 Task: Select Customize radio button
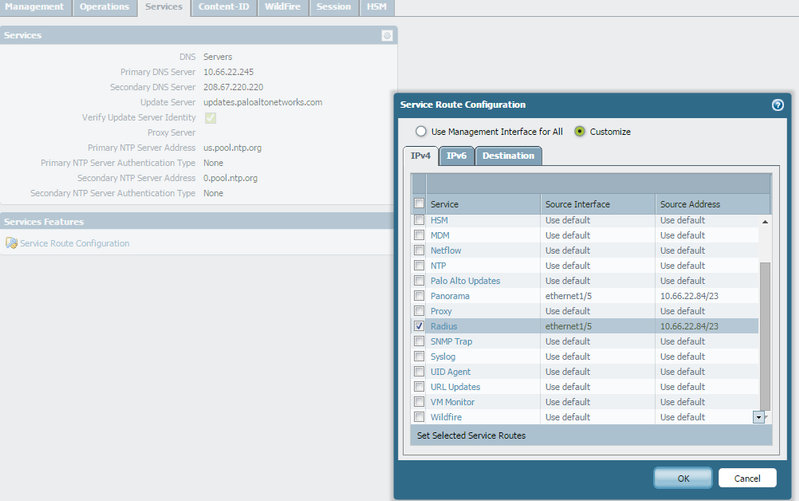(x=580, y=131)
